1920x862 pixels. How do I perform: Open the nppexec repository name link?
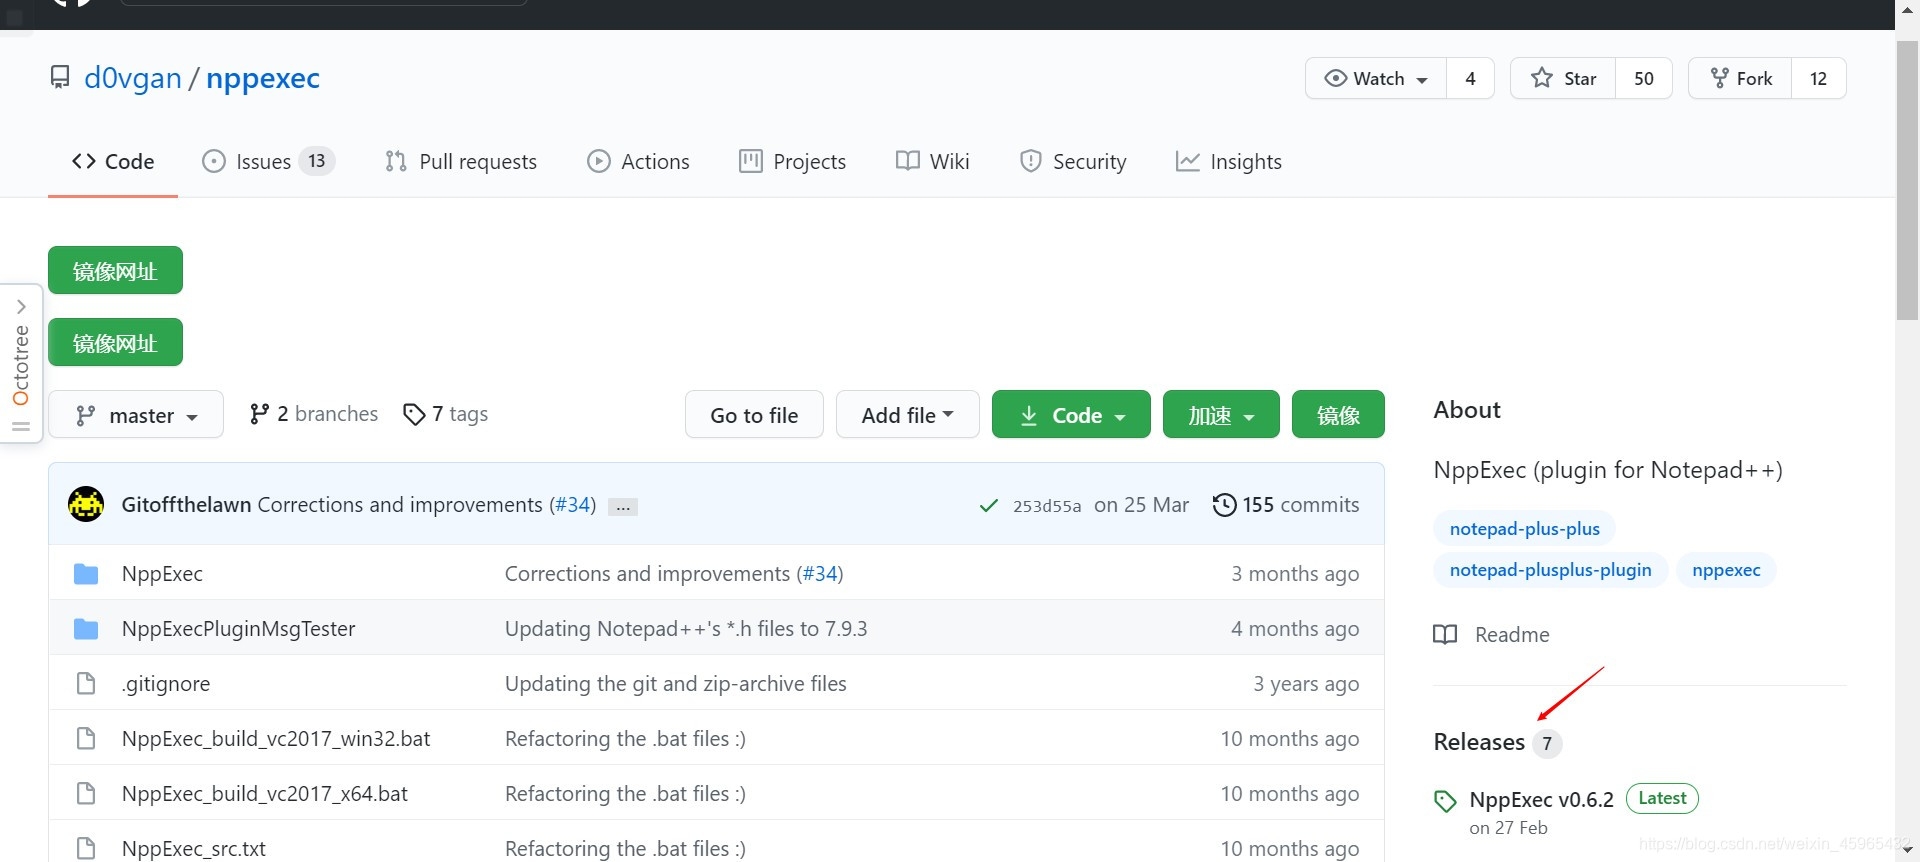click(x=263, y=78)
